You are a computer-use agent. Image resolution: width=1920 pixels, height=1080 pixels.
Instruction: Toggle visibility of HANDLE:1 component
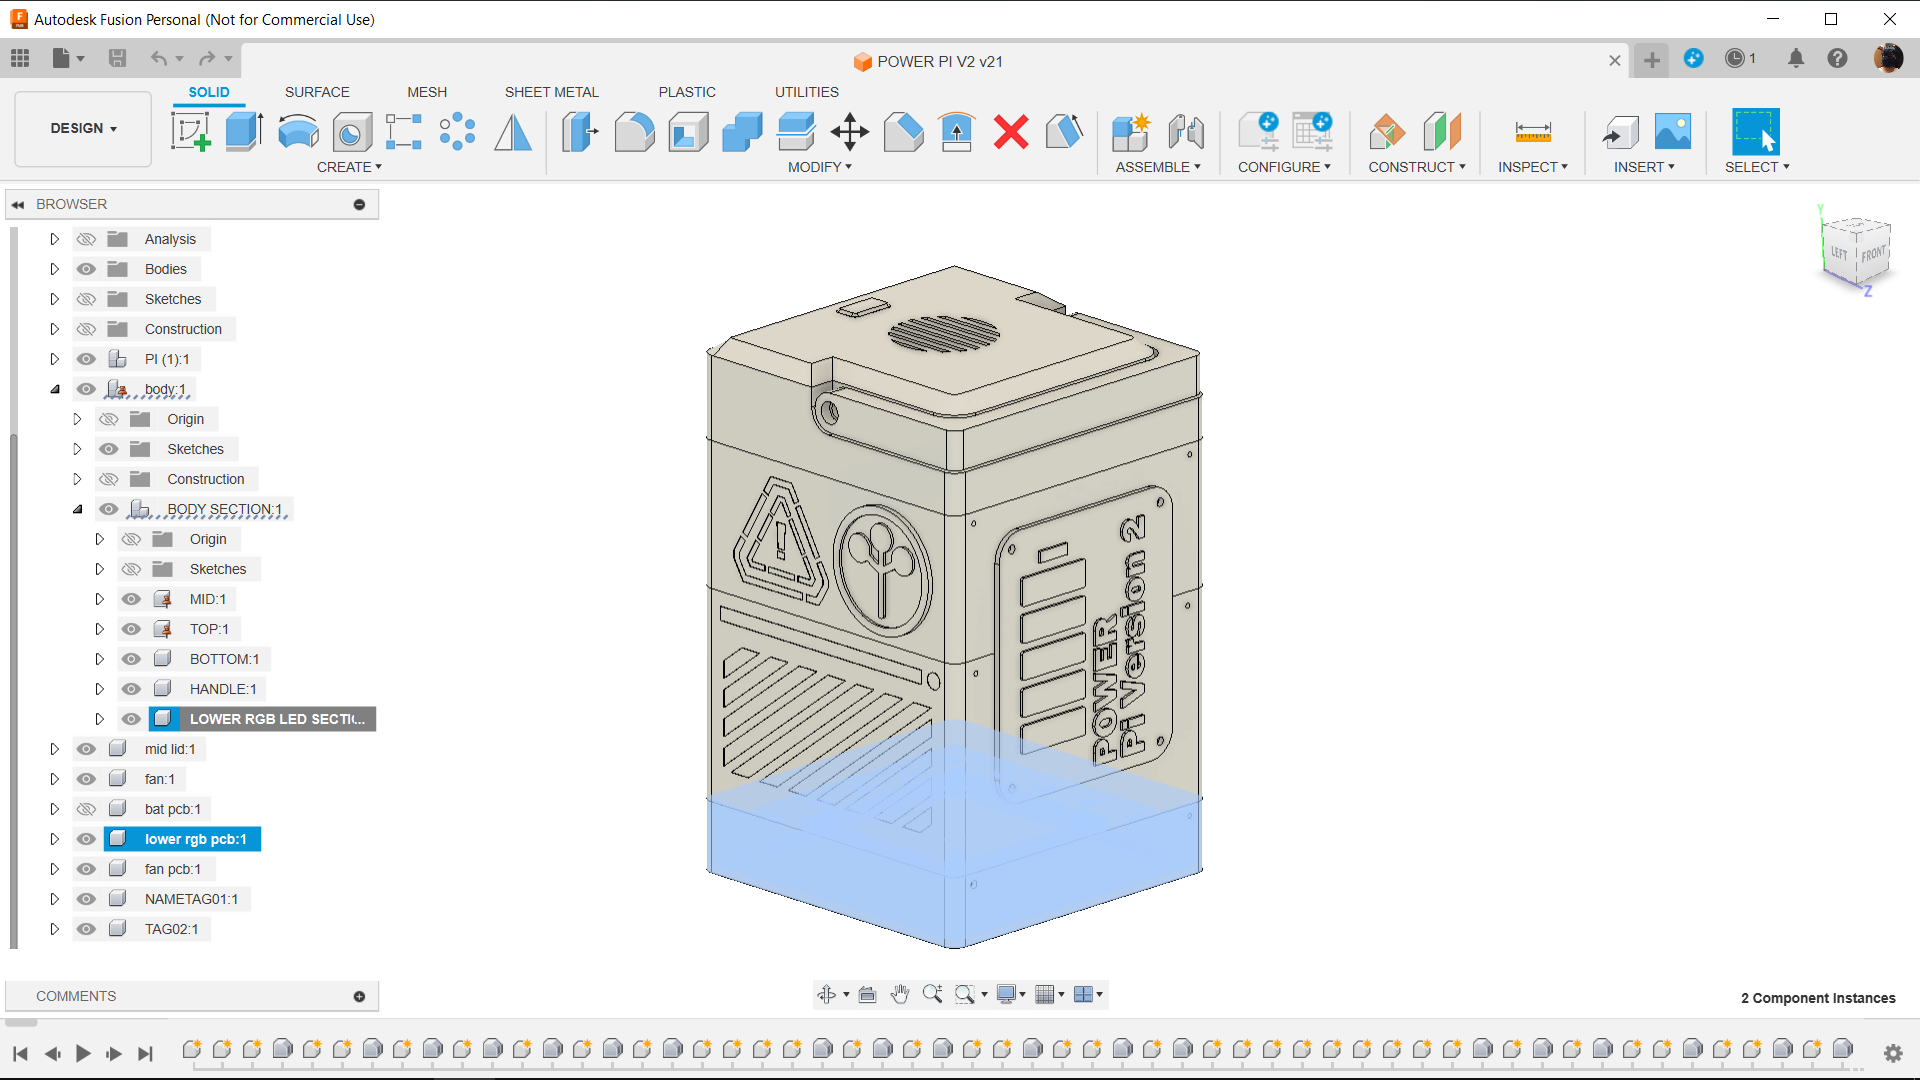coord(131,689)
